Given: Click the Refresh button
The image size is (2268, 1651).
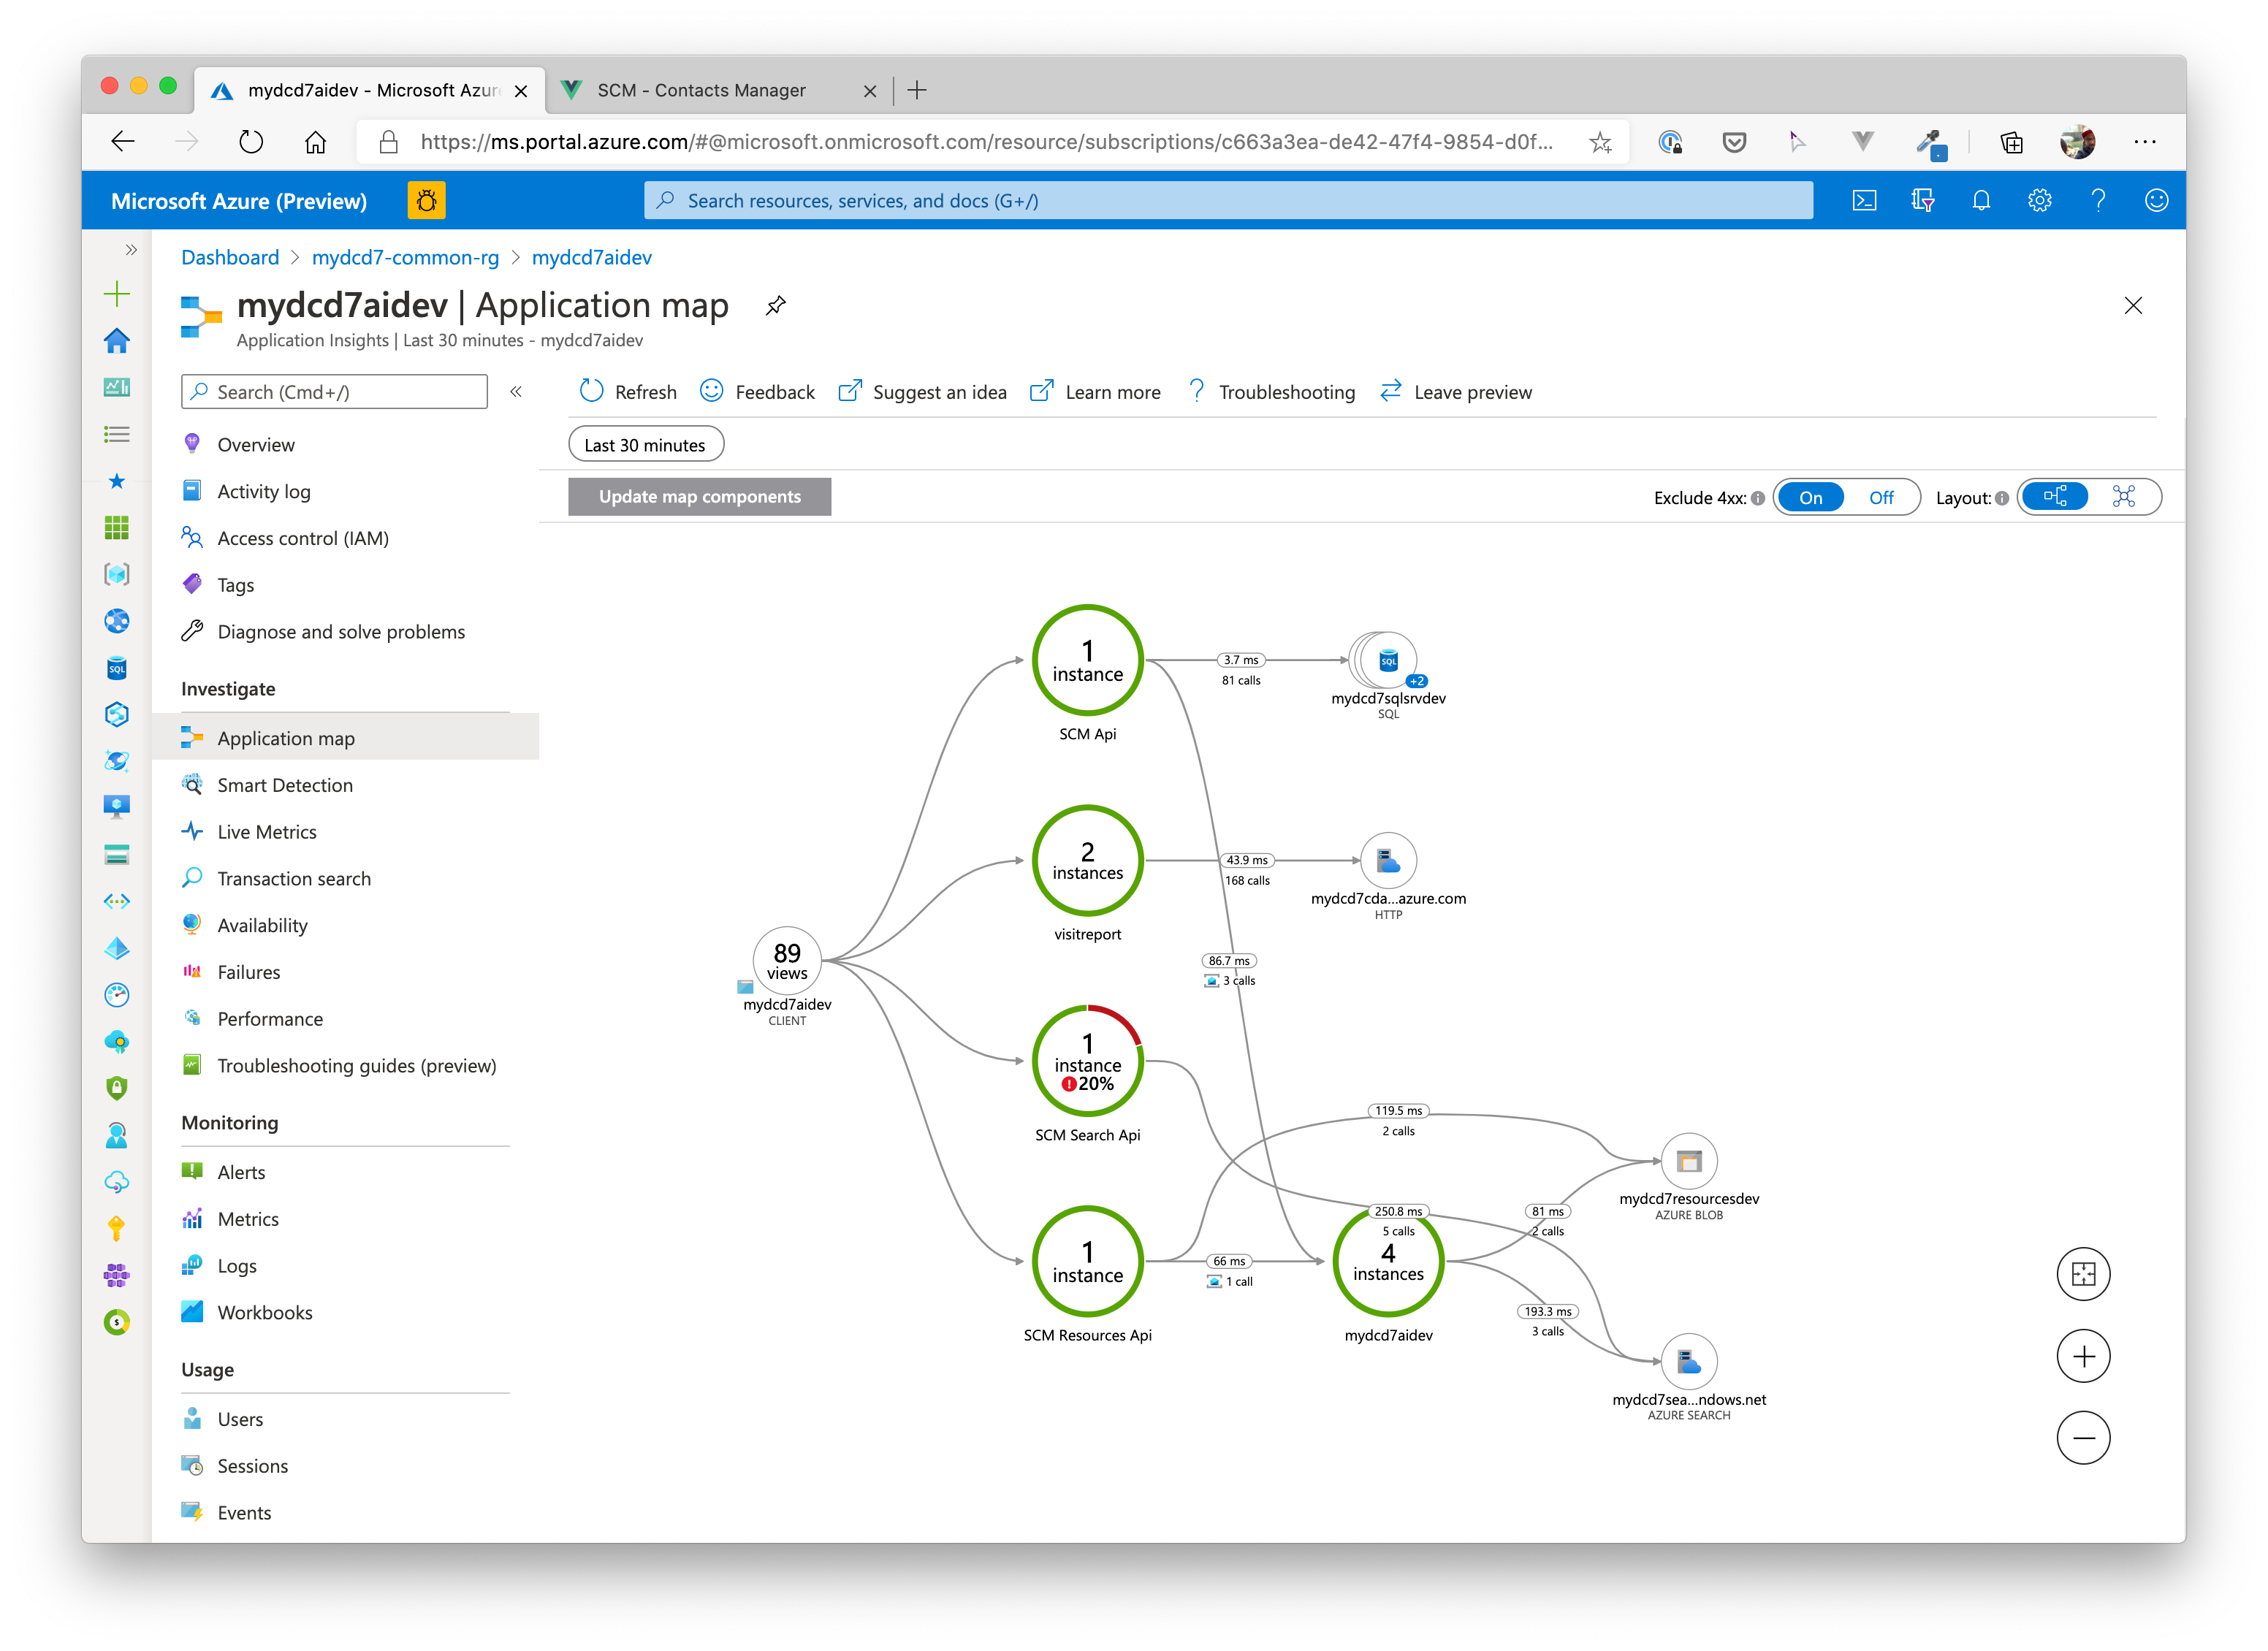Looking at the screenshot, I should [x=628, y=392].
